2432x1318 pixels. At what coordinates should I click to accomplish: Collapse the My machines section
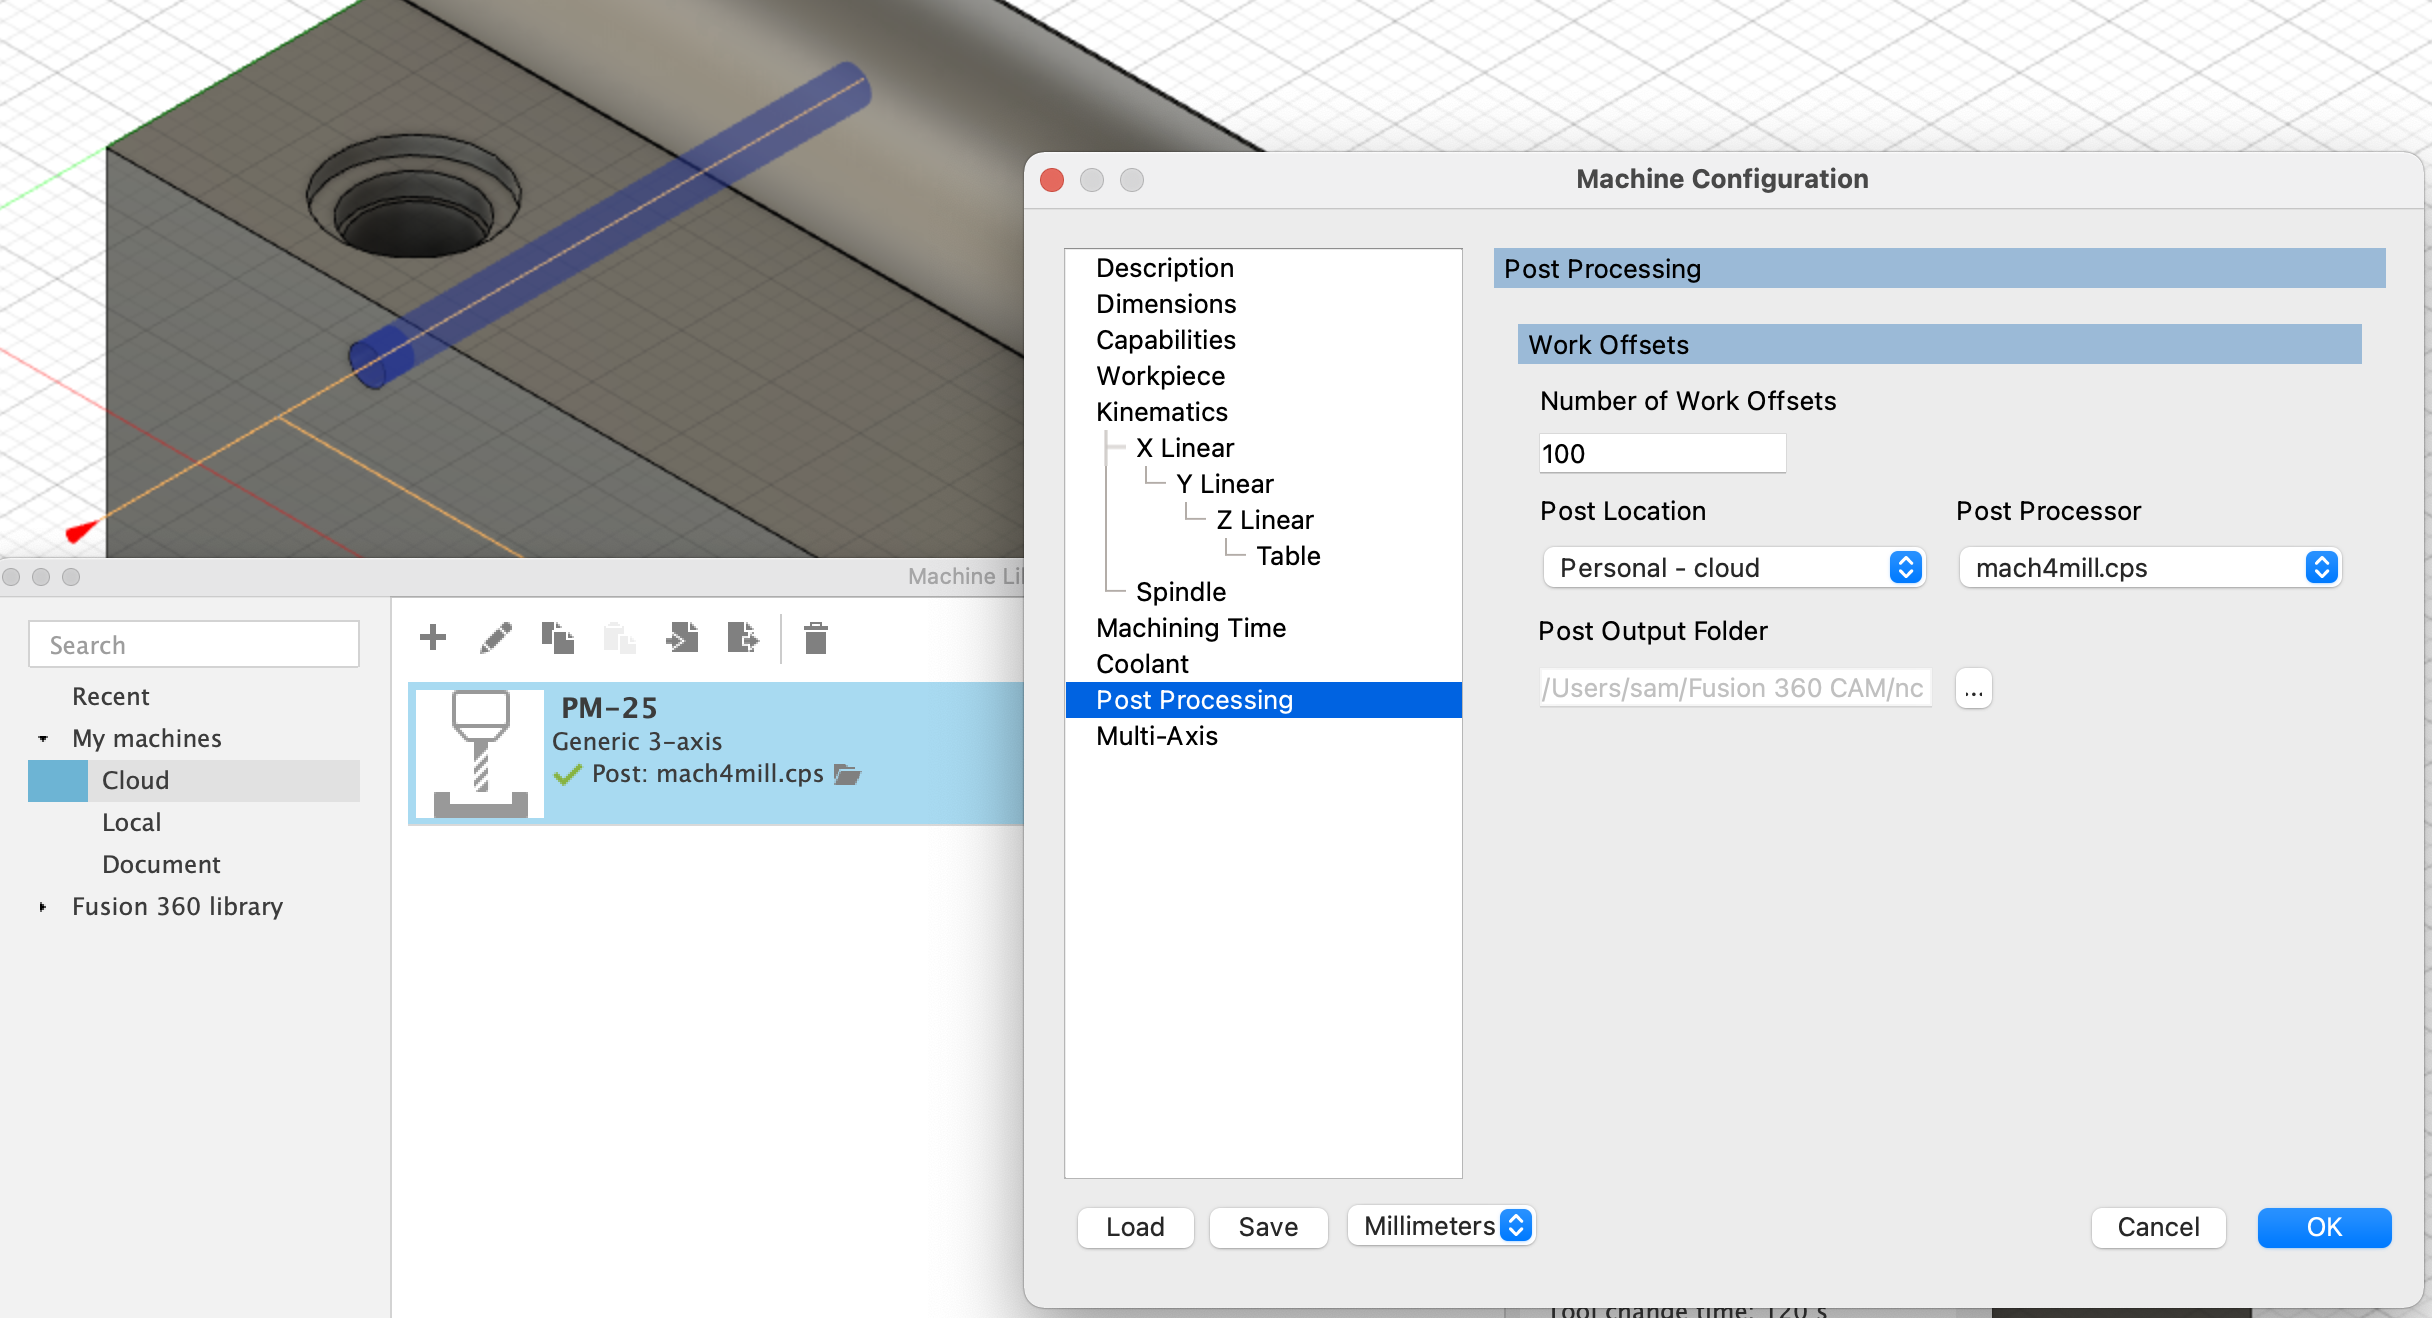coord(41,738)
